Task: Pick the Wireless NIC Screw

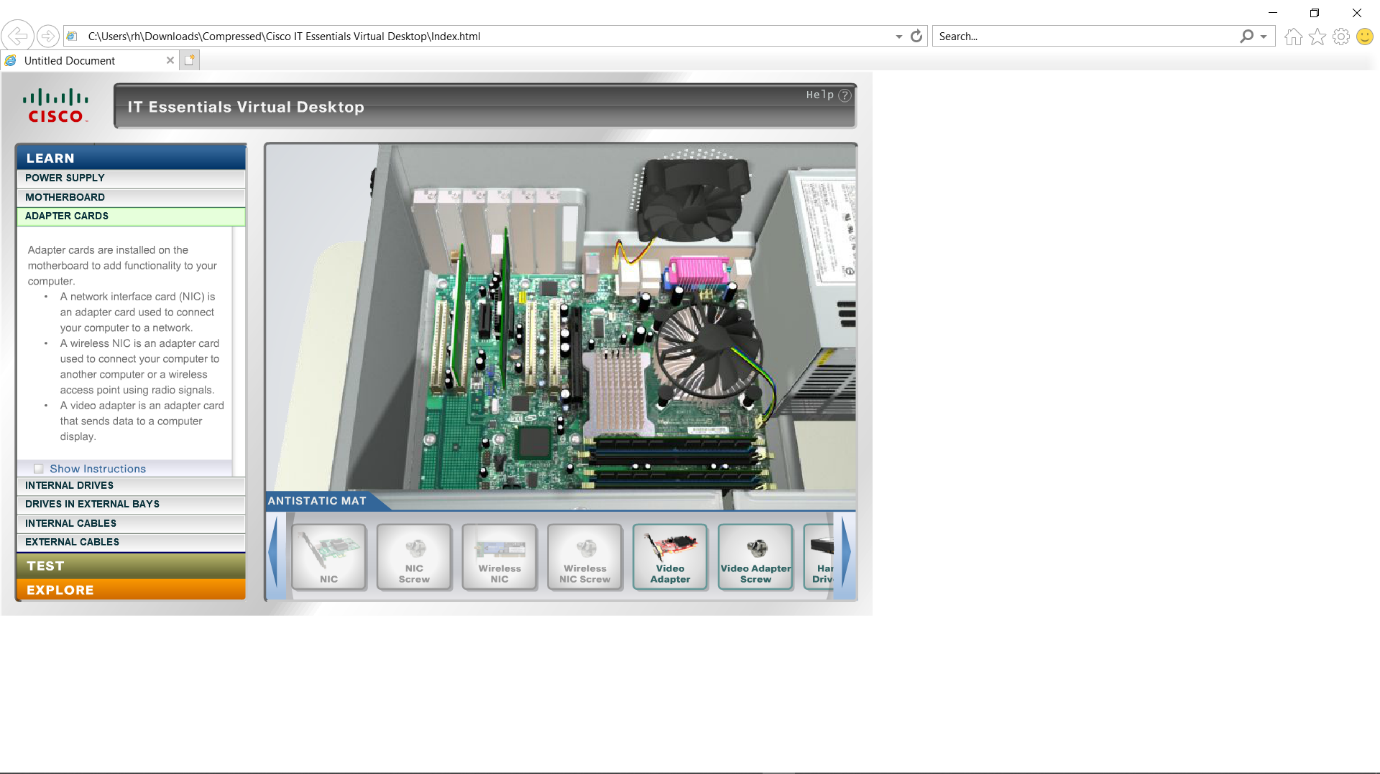Action: coord(585,556)
